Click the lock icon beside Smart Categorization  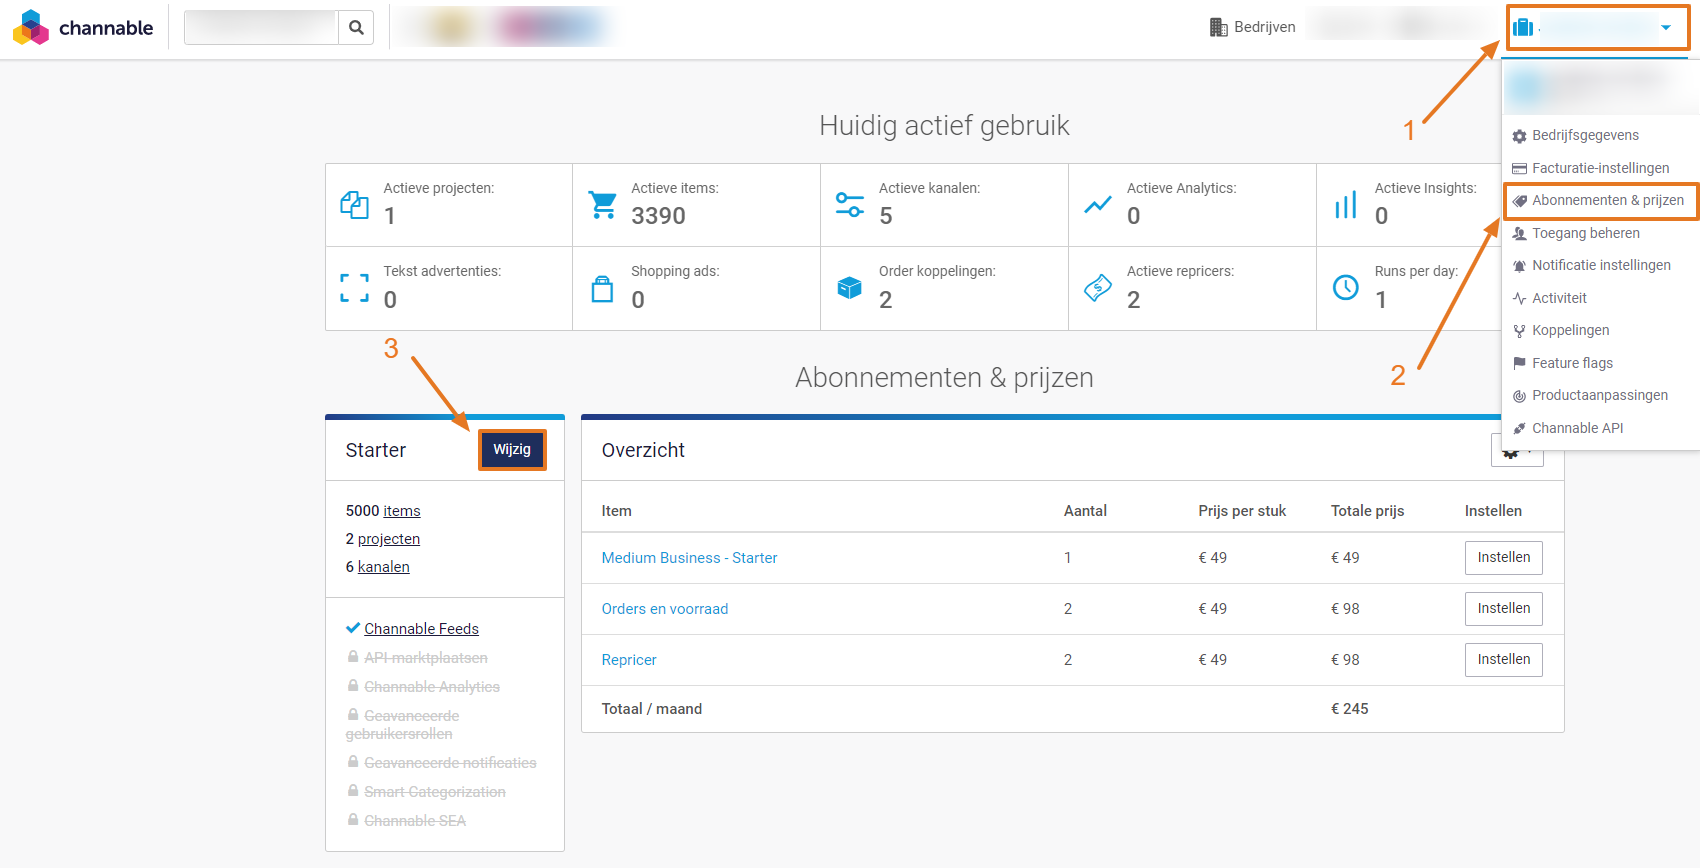tap(353, 791)
